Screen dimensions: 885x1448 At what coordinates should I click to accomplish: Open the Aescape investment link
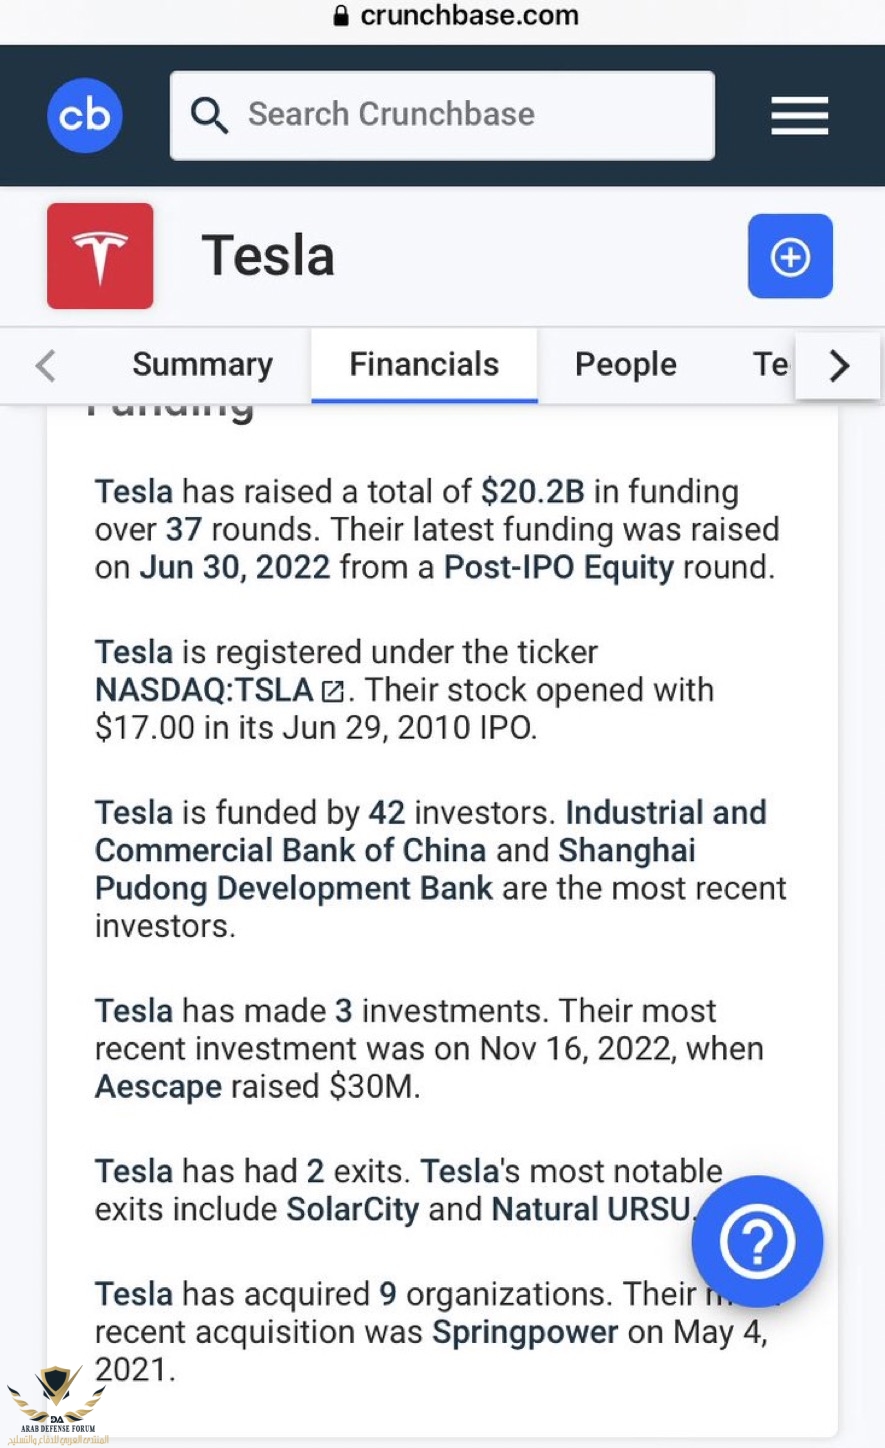tap(158, 1087)
